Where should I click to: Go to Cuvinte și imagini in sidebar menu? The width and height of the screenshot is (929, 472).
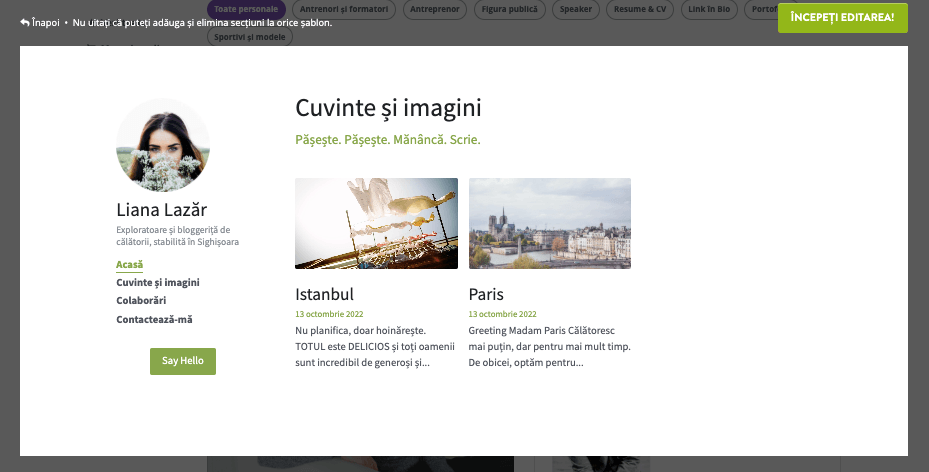point(157,283)
